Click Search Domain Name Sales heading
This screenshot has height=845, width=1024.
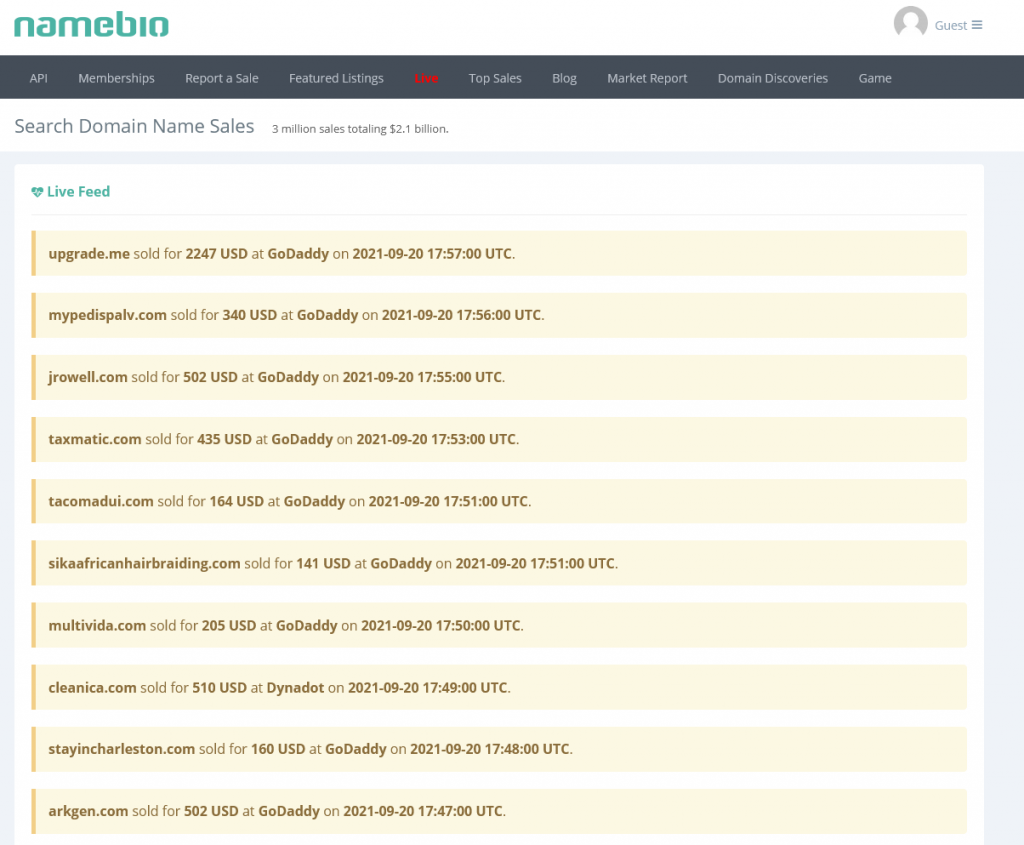[135, 126]
